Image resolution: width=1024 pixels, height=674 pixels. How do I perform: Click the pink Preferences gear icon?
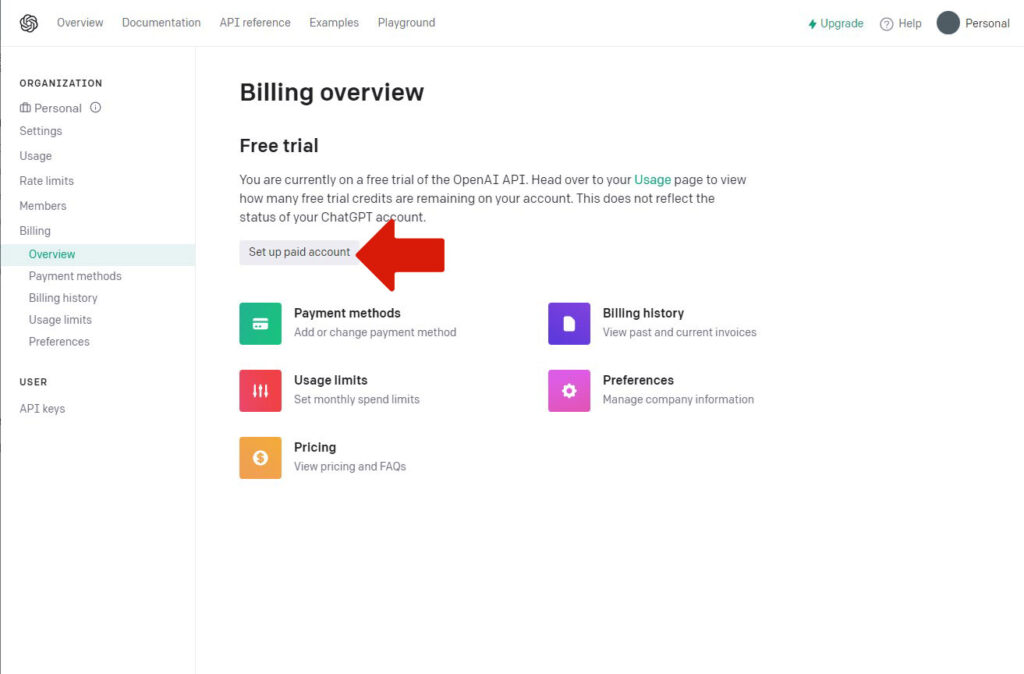569,390
